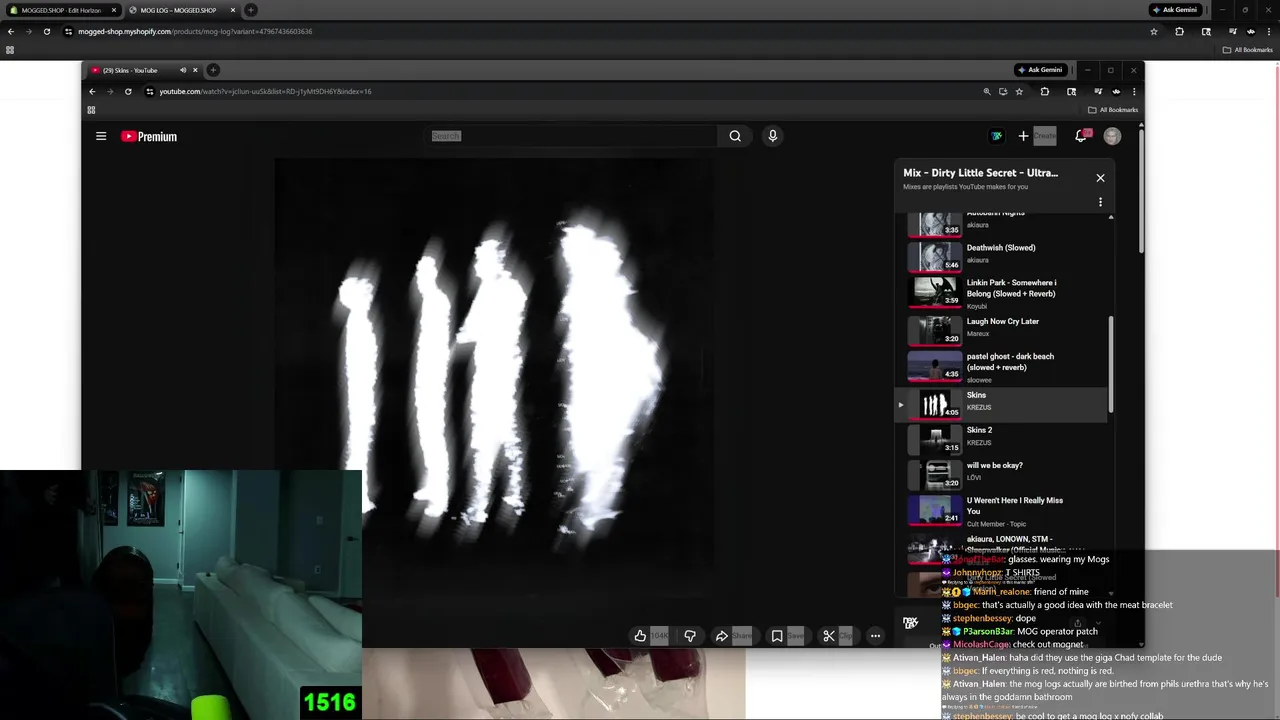View site info for mogged-shop.myshopify.com

[x=68, y=31]
